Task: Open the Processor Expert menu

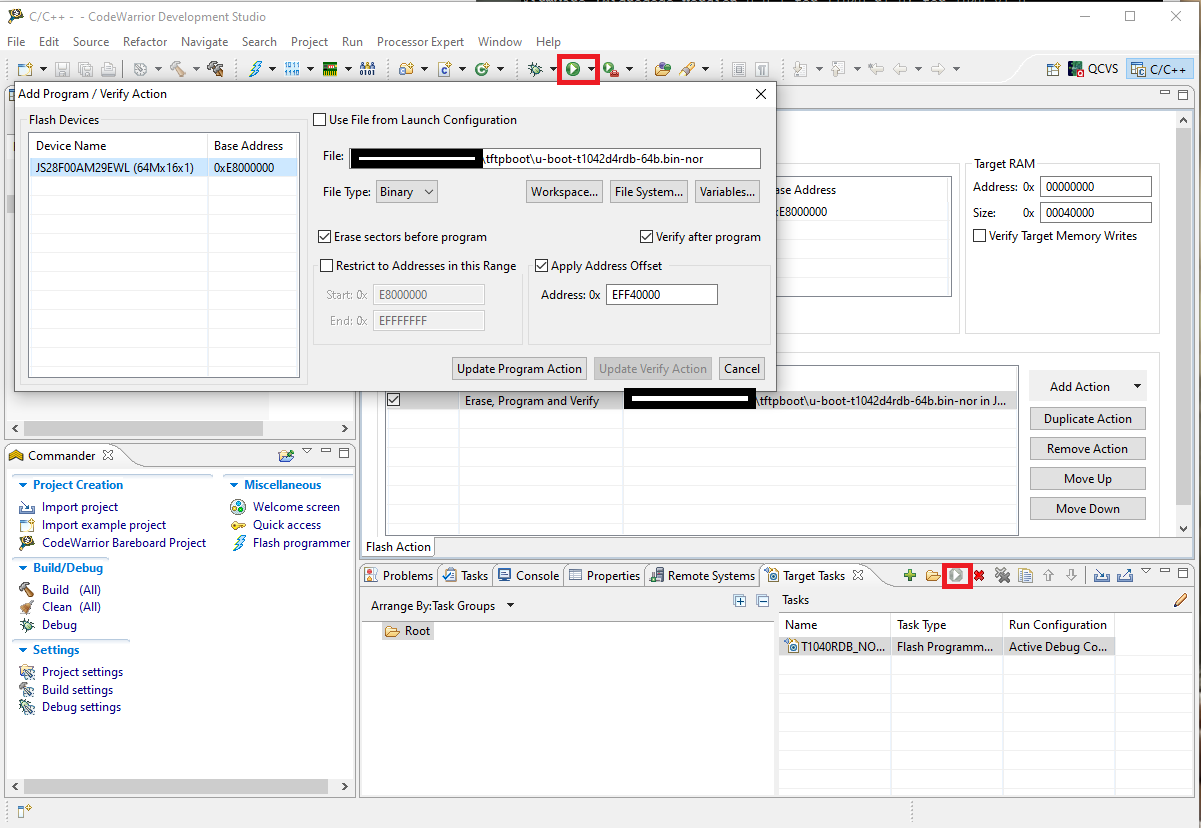Action: tap(420, 42)
